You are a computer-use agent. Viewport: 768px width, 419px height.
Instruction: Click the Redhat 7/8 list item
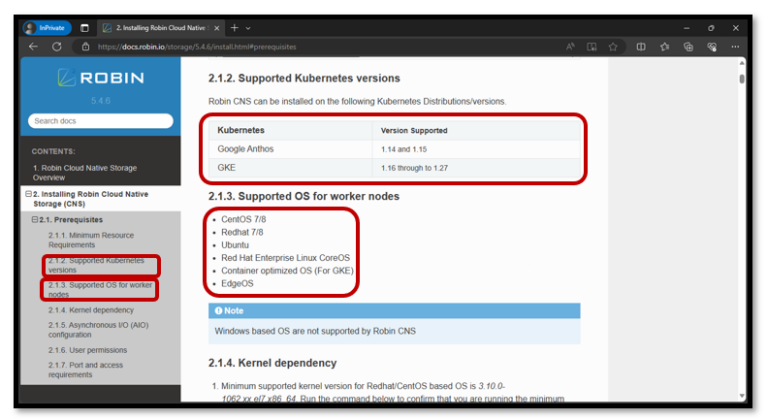(x=242, y=232)
